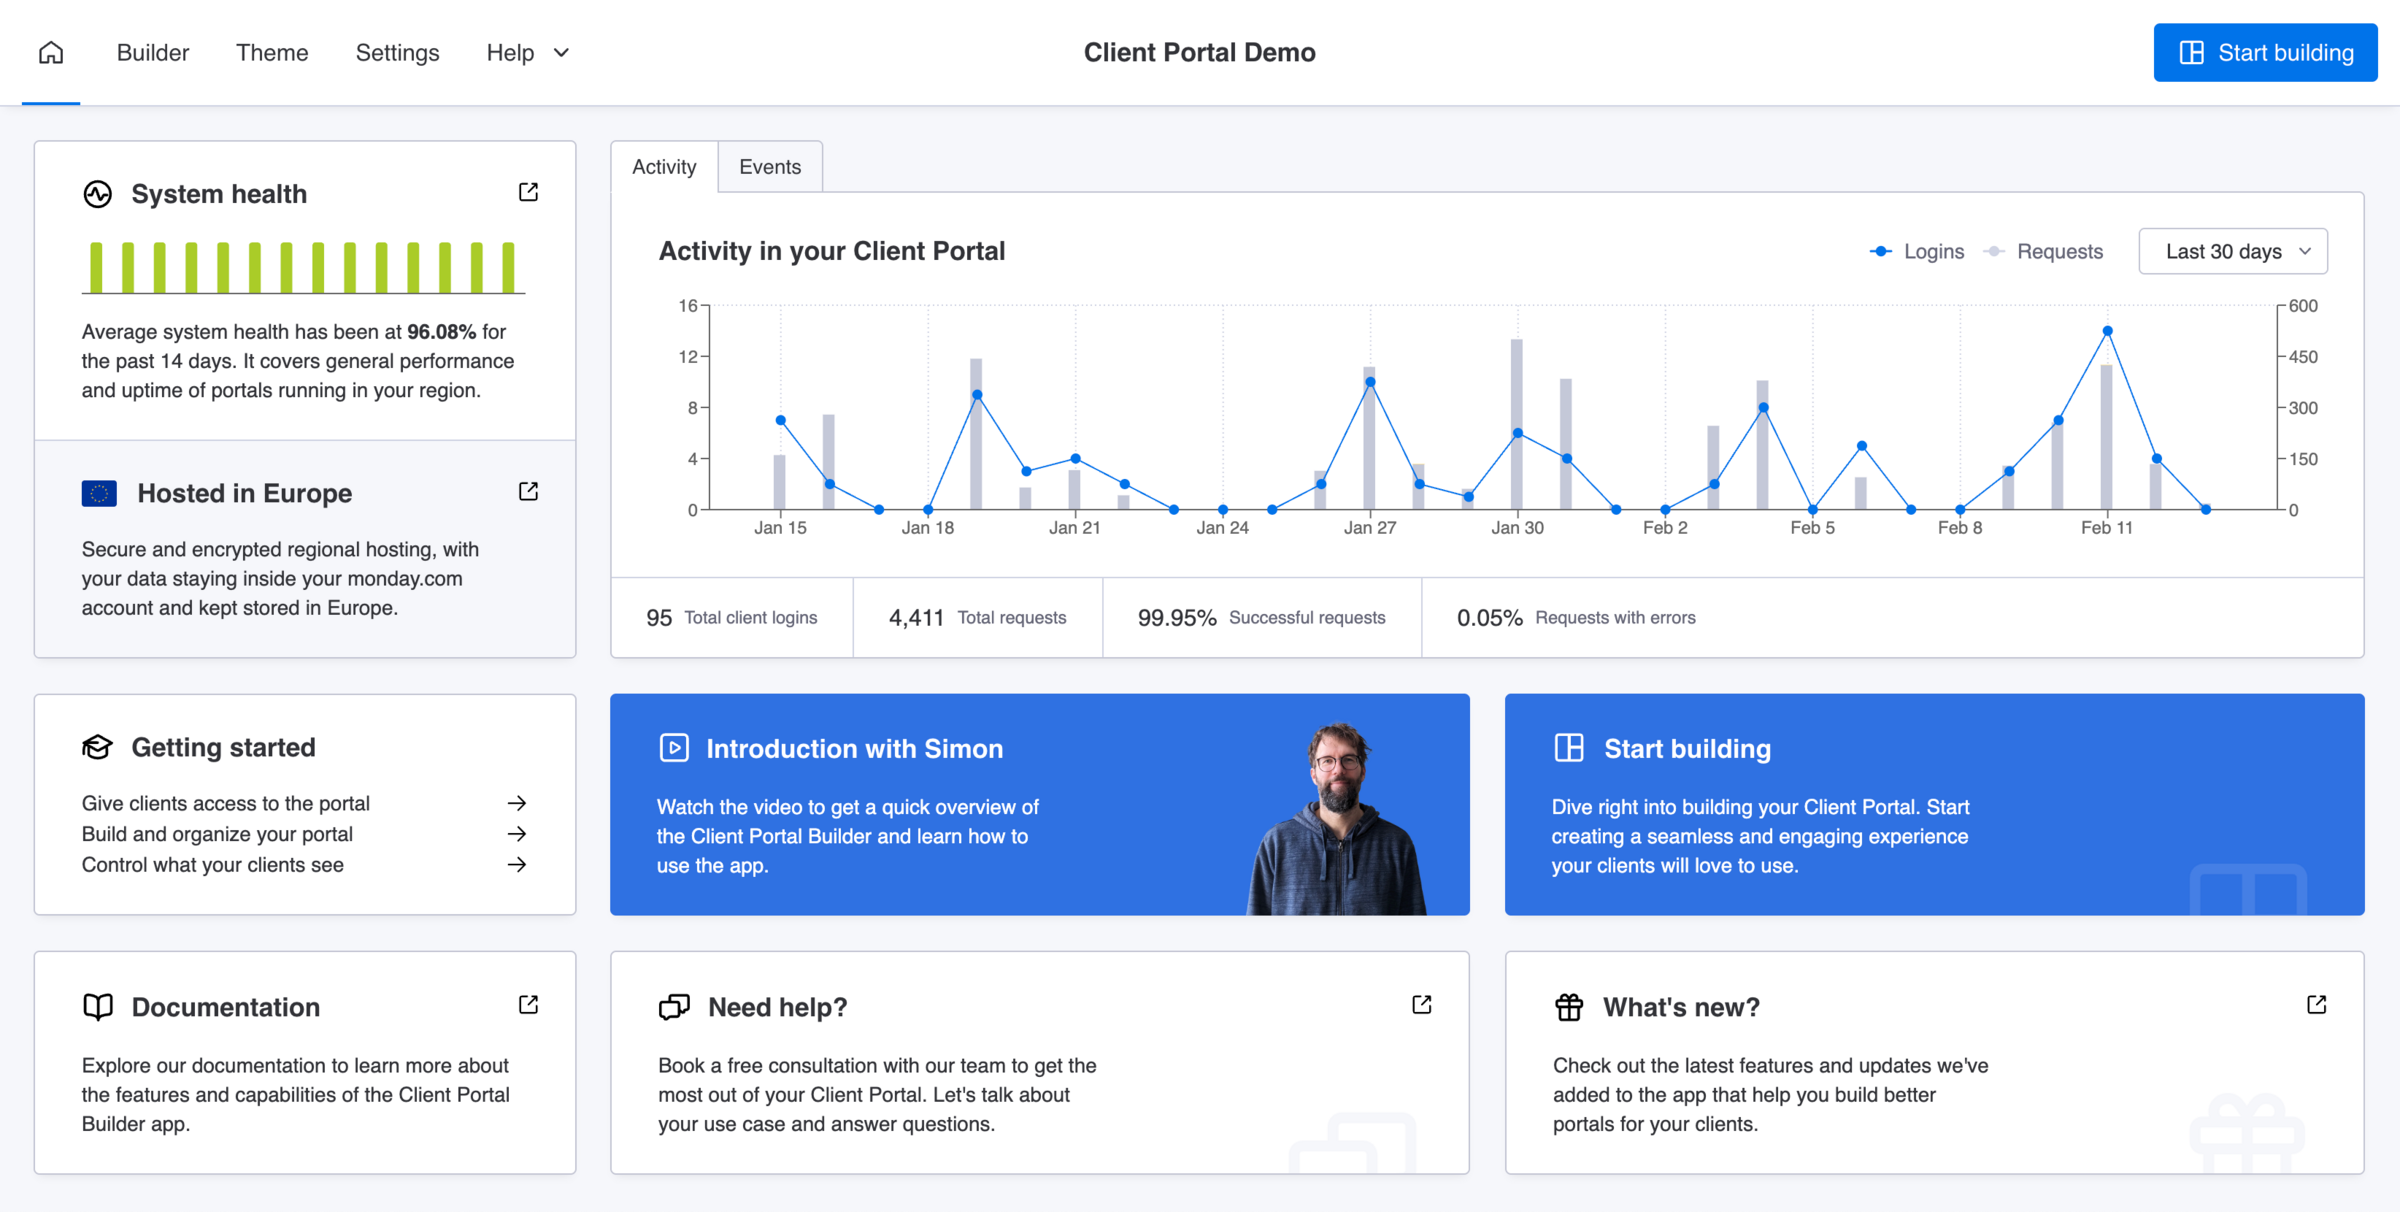Open Give clients access to the portal
Screen dimensions: 2400x1212
(226, 803)
